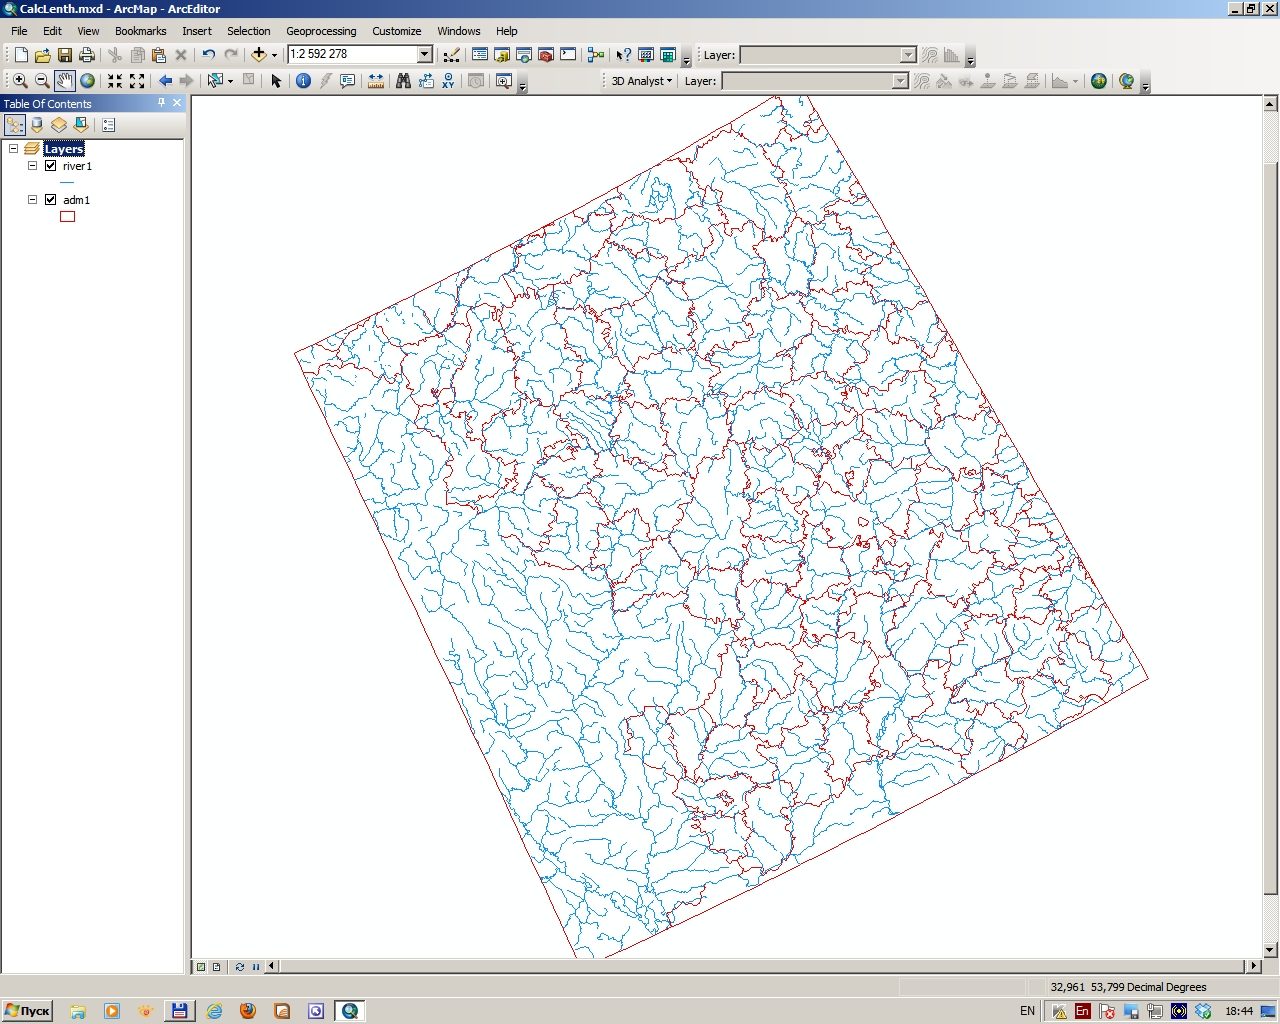1280x1024 pixels.
Task: Select the Zoom In tool
Action: click(x=20, y=81)
